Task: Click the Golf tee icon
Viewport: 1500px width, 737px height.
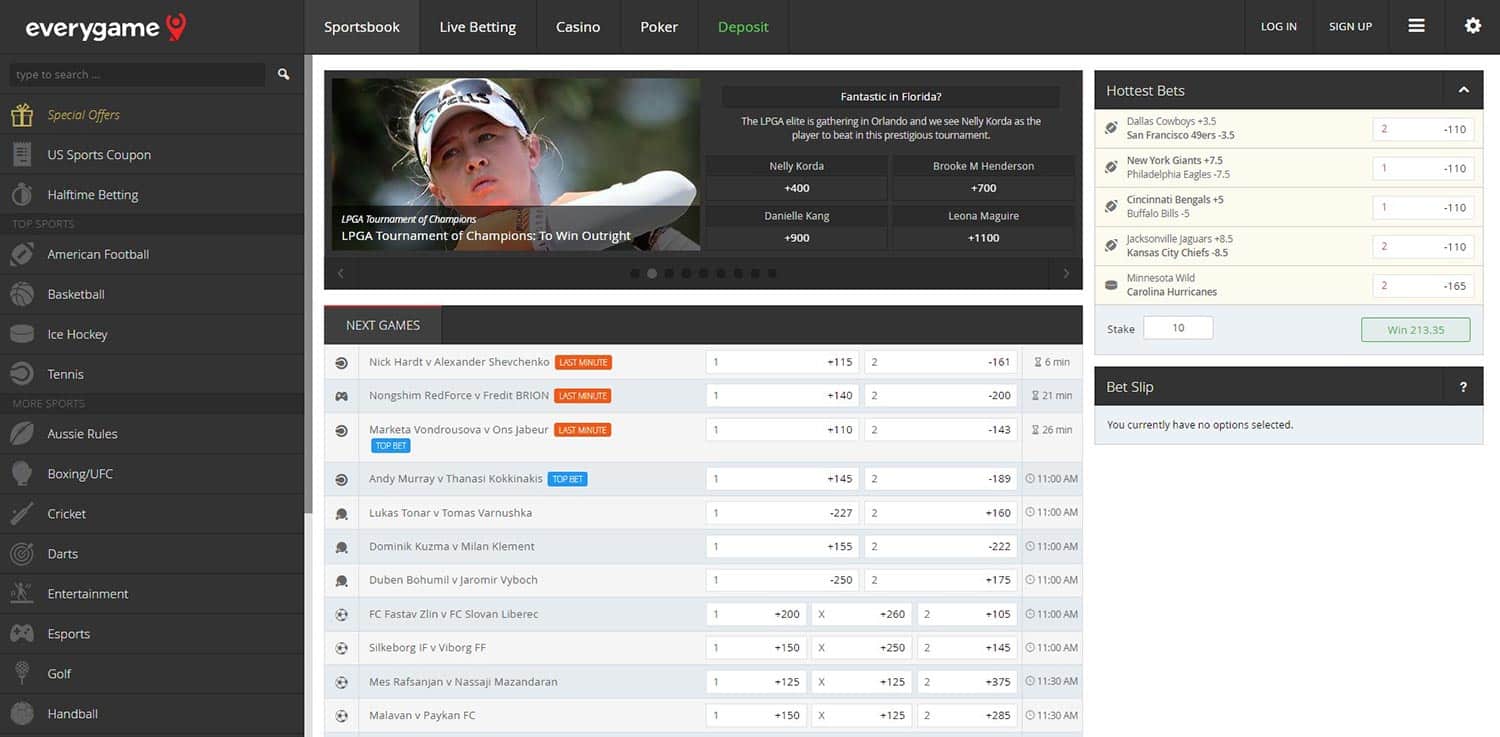Action: 22,674
